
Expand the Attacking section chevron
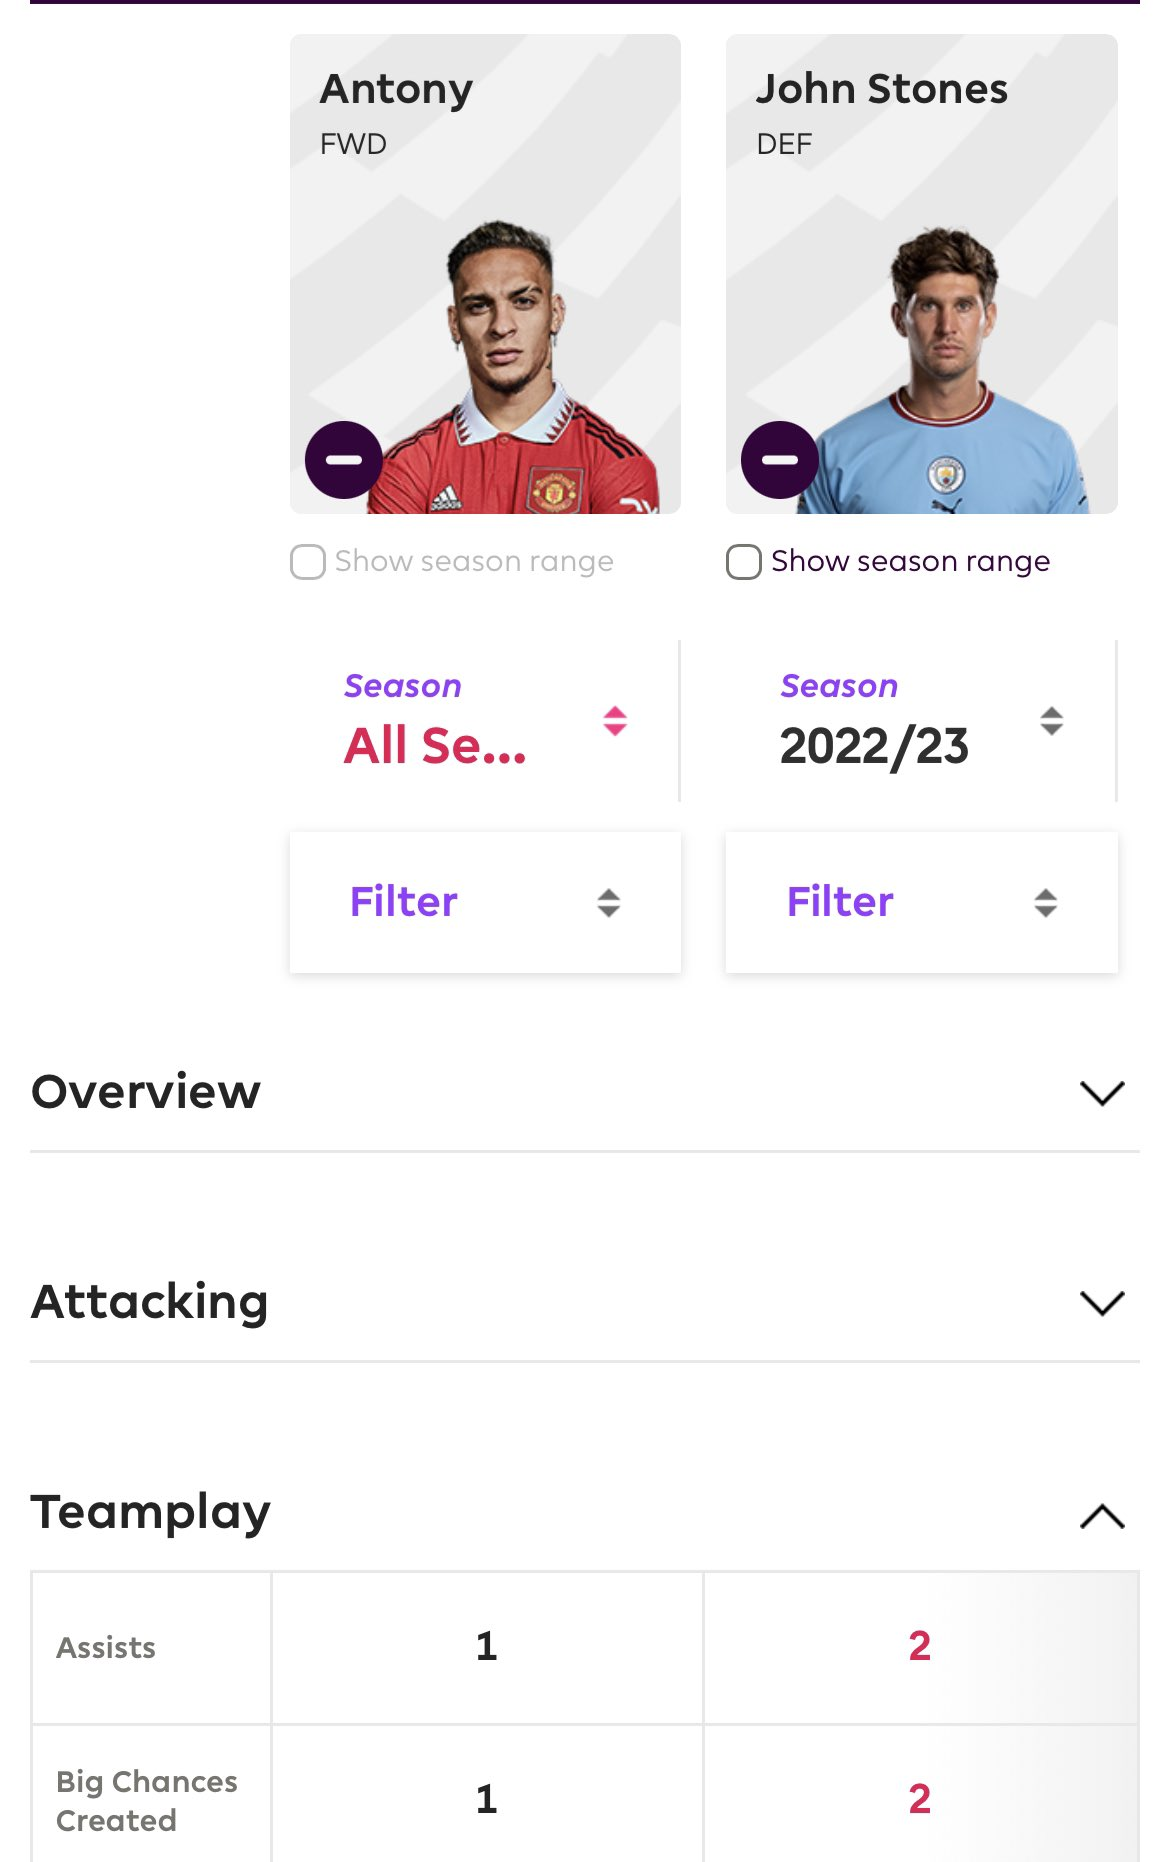(x=1102, y=1303)
